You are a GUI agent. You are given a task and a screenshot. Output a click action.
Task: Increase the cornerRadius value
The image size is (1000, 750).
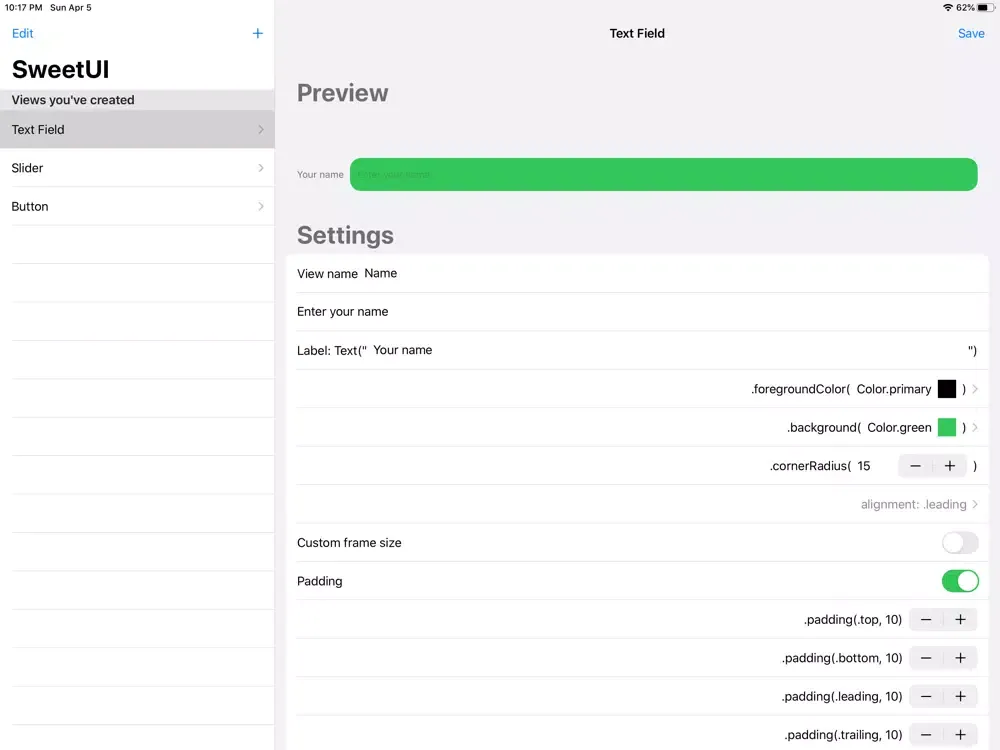(950, 466)
